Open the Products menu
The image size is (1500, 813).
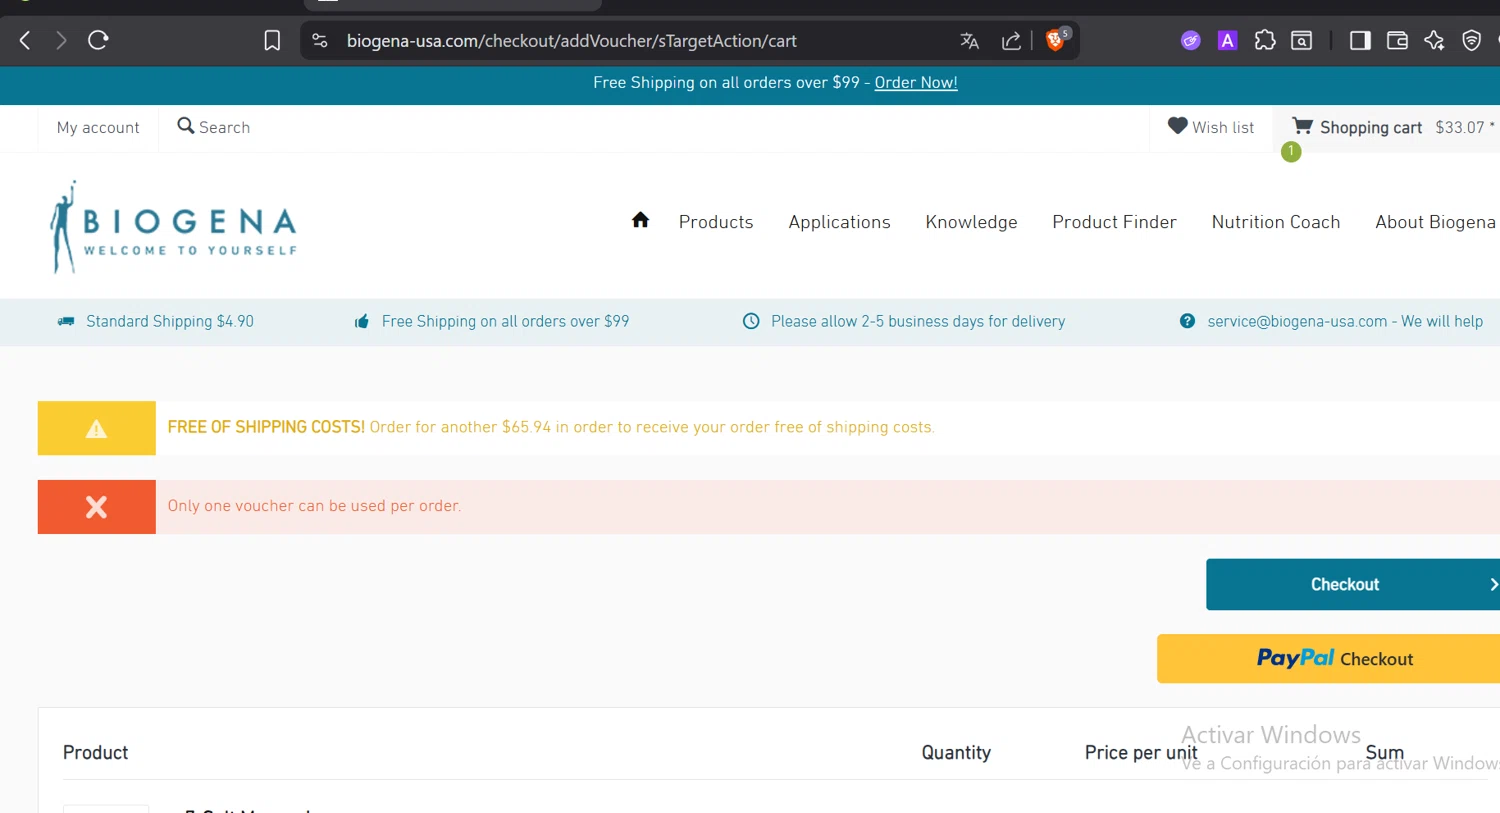coord(716,222)
